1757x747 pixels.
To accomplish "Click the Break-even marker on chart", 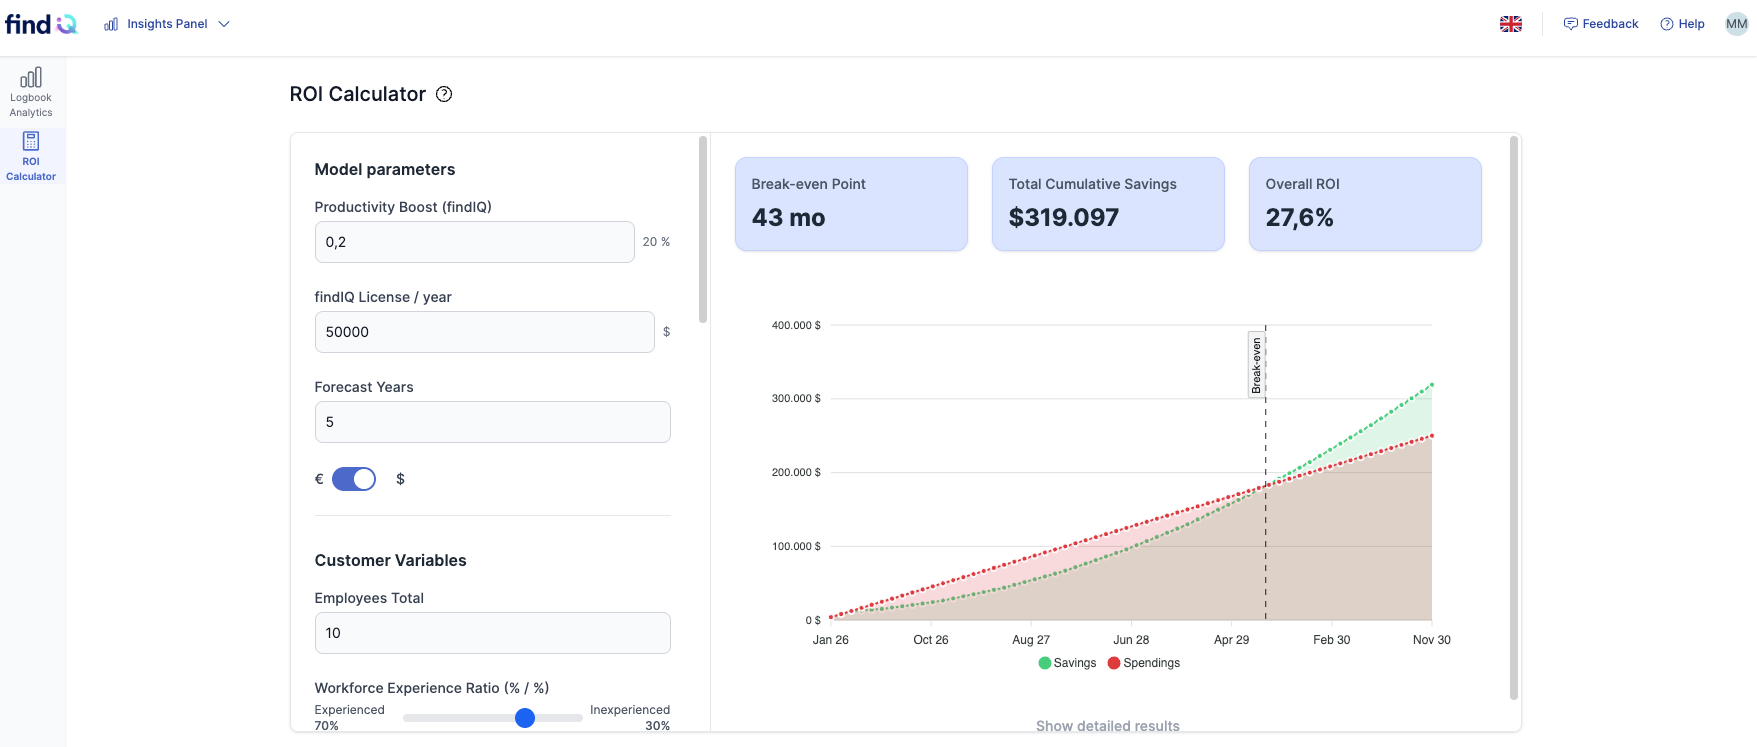I will (1257, 365).
